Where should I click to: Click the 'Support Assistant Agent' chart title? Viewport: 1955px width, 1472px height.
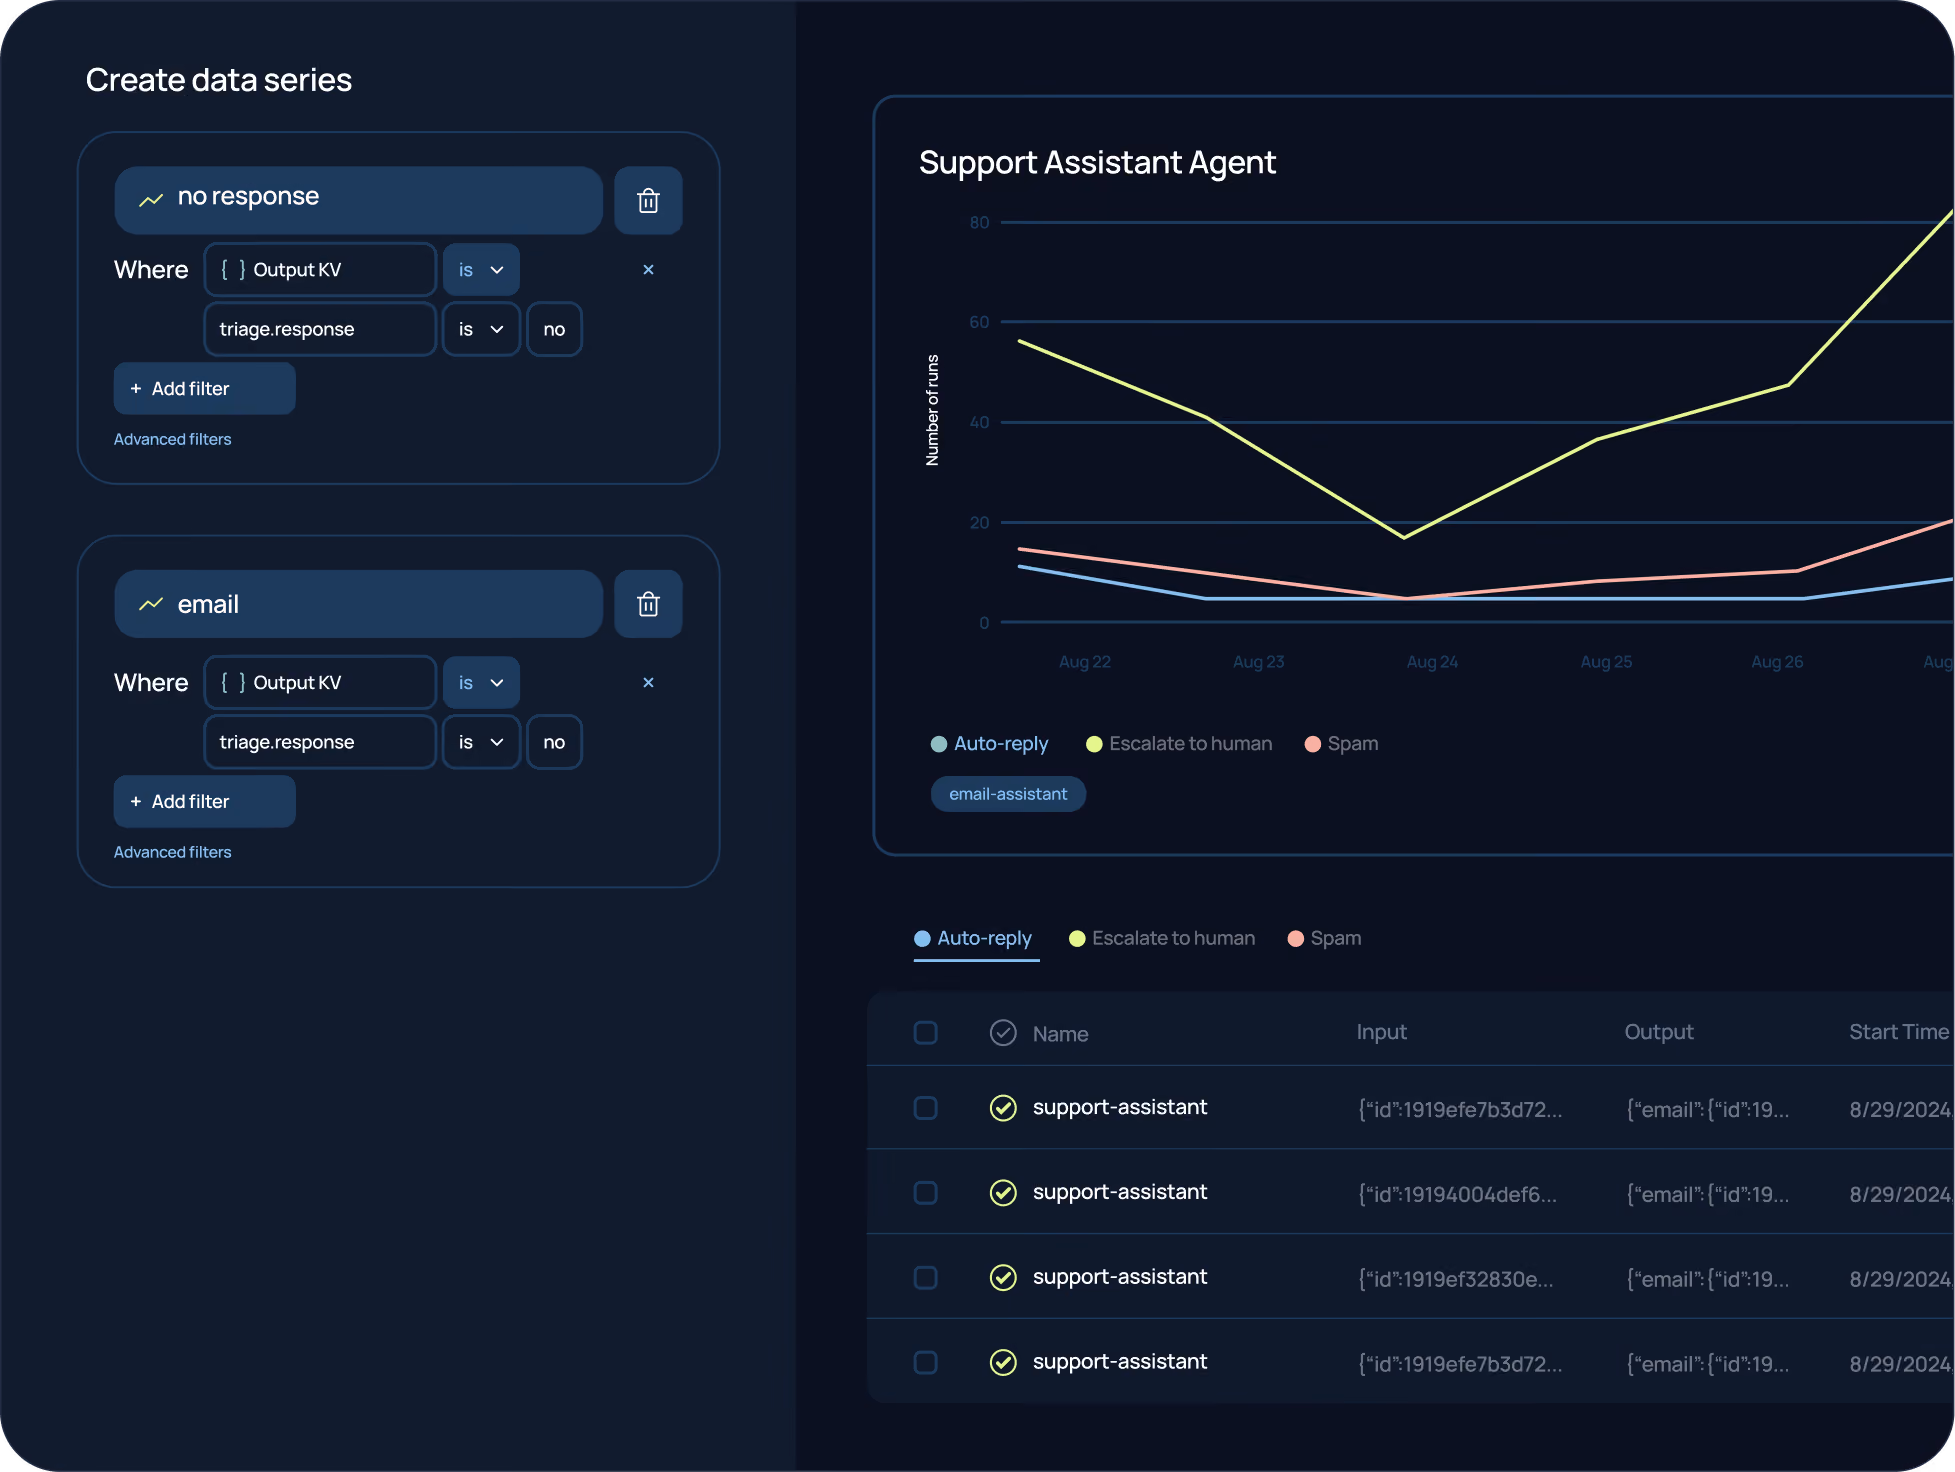(1097, 162)
